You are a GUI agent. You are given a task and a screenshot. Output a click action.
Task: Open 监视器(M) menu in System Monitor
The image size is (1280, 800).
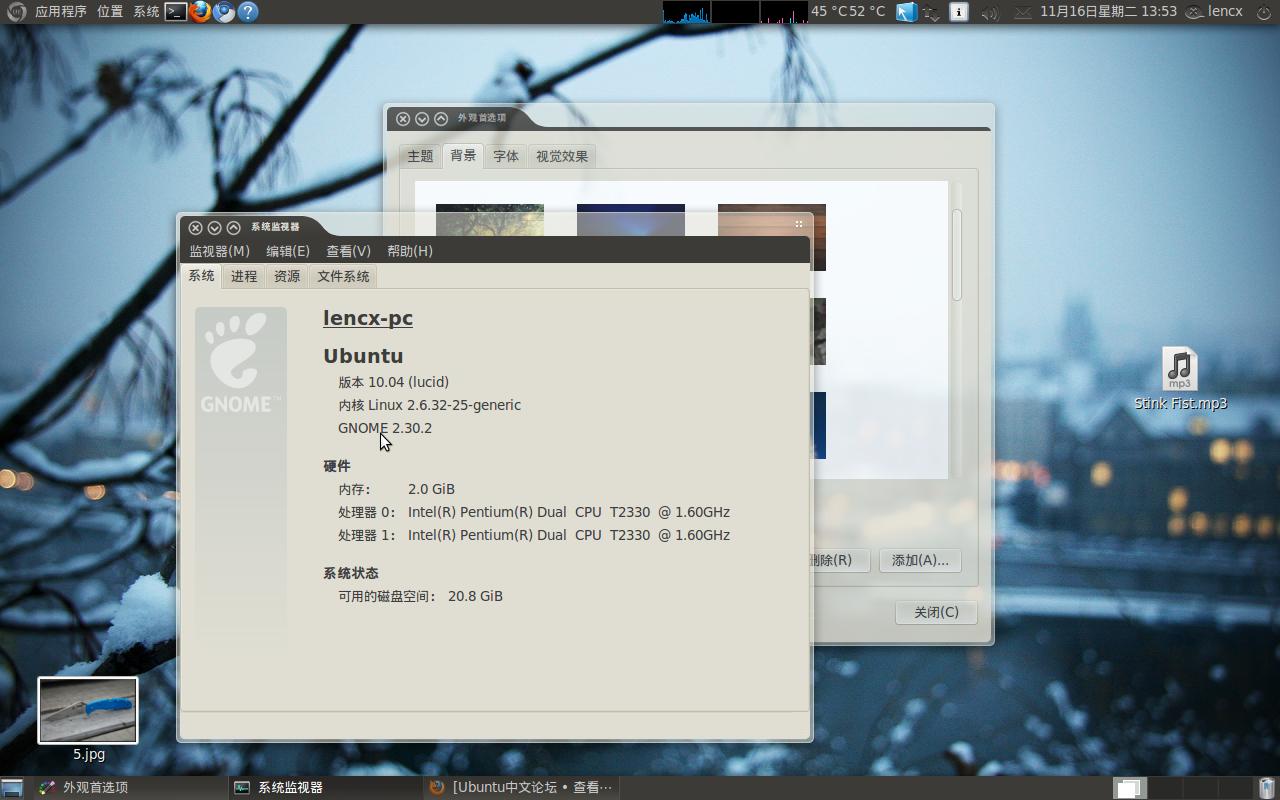coord(220,251)
